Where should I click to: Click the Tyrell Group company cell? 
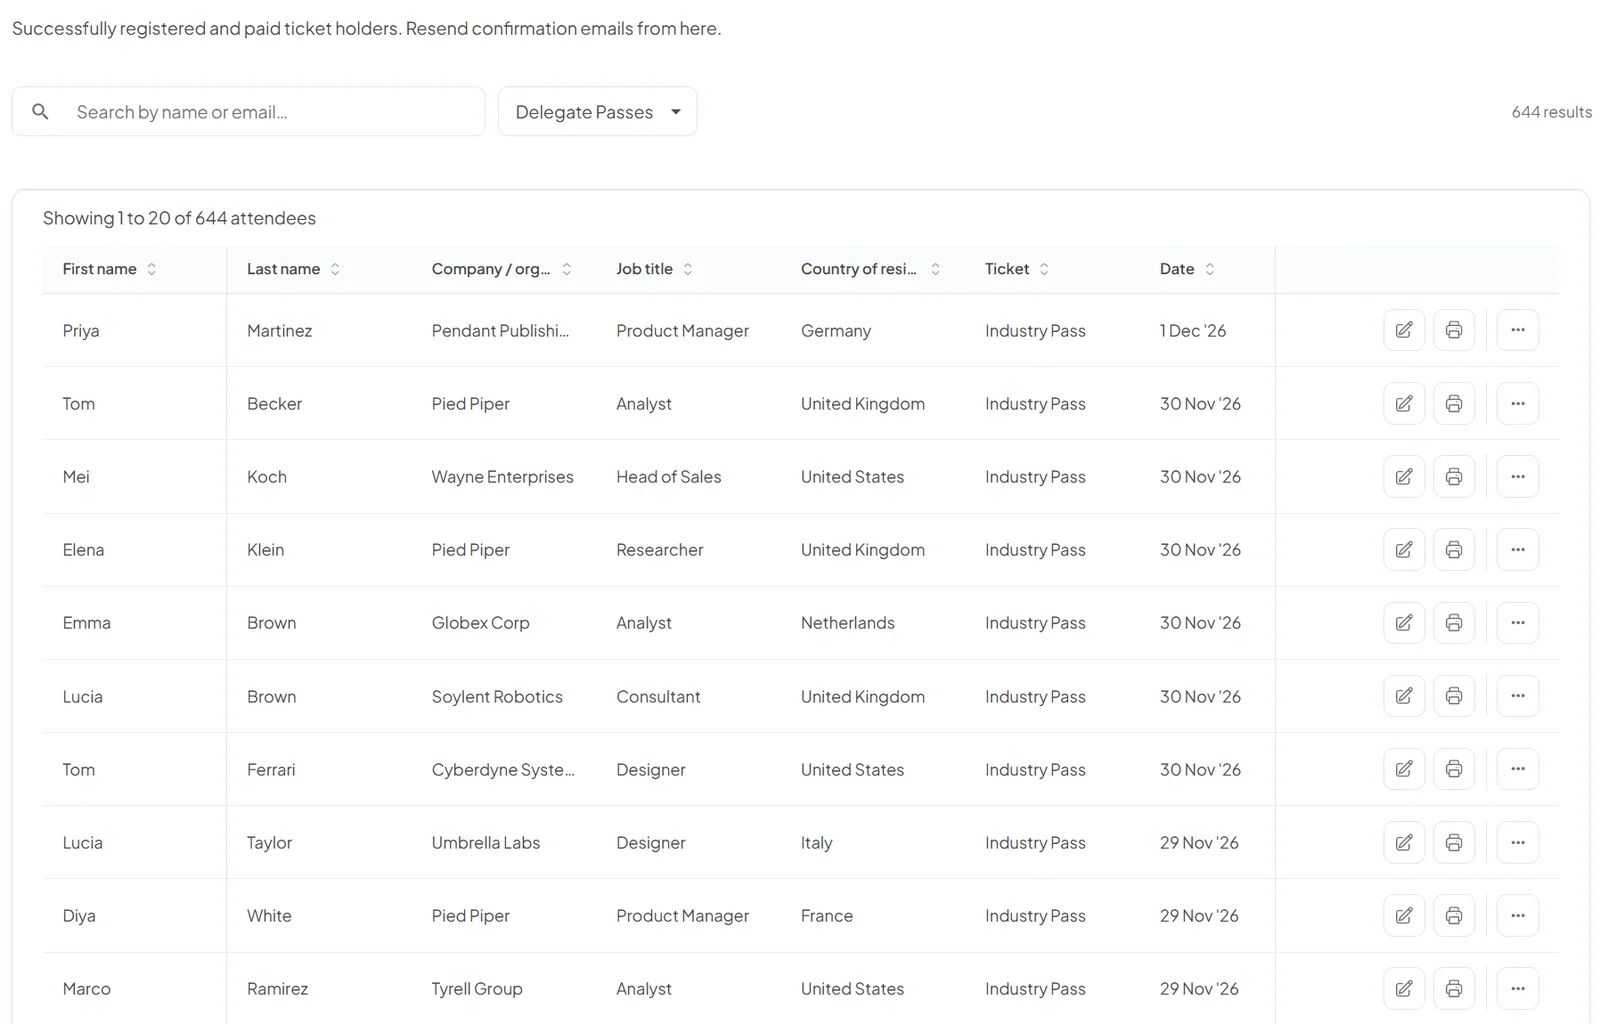[477, 989]
